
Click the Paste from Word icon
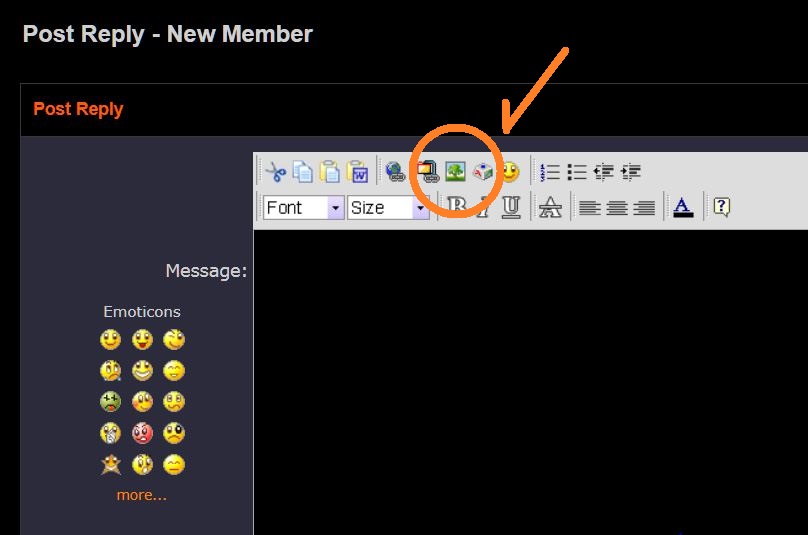(x=357, y=172)
